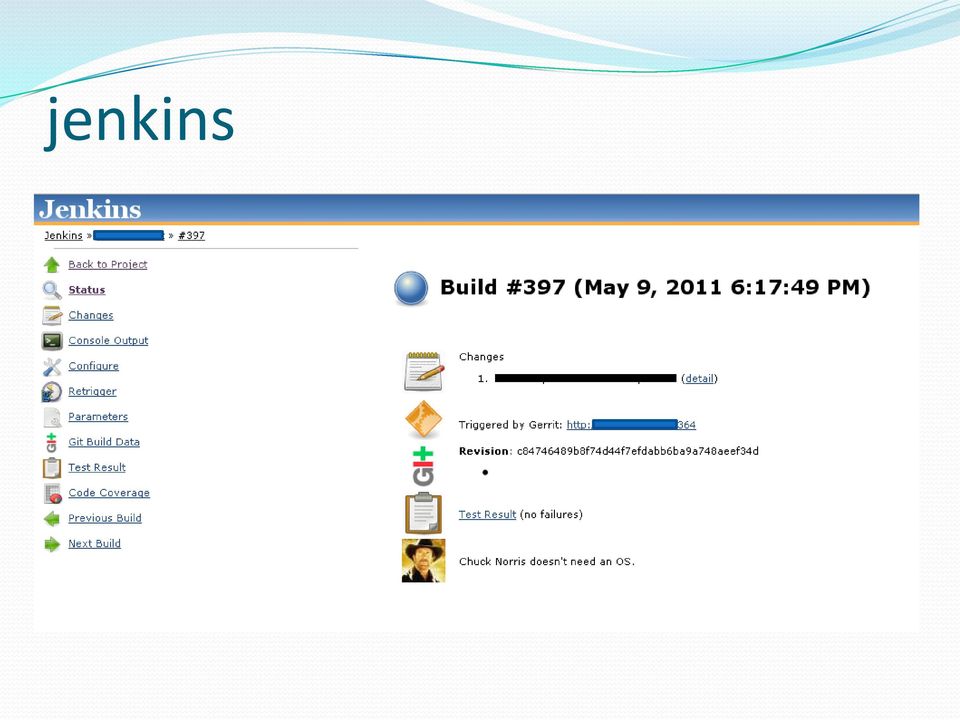This screenshot has height=720, width=960.
Task: Click the 'Triggered by Gerrit:' text
Action: 511,425
